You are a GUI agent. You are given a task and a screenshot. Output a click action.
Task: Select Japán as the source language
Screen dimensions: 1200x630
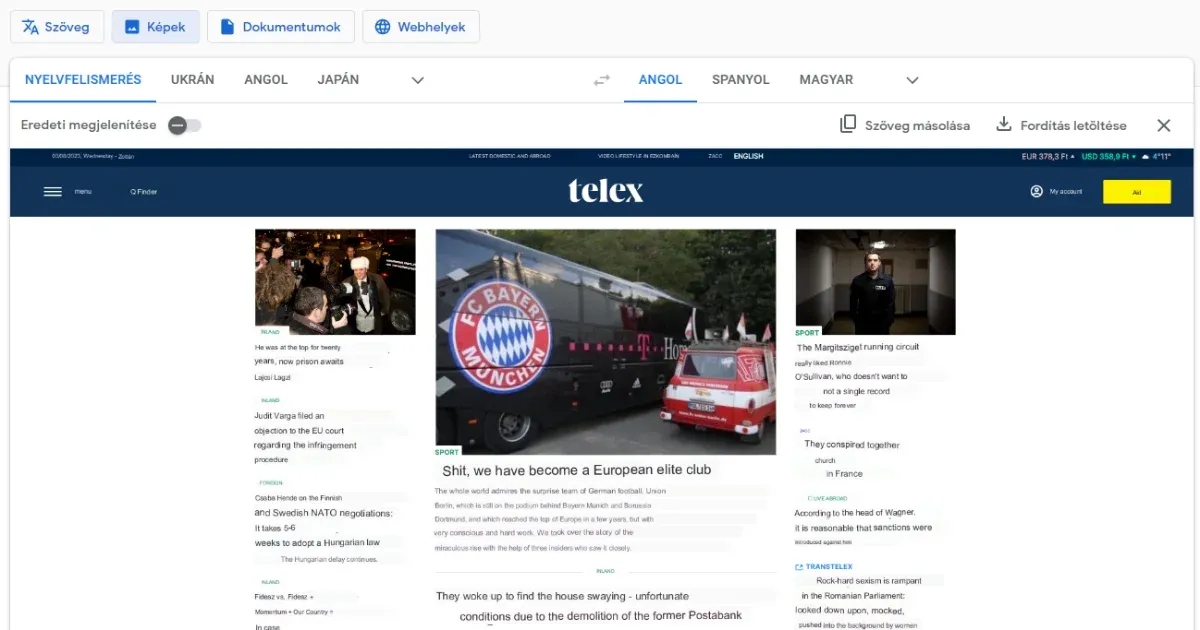[x=338, y=80]
